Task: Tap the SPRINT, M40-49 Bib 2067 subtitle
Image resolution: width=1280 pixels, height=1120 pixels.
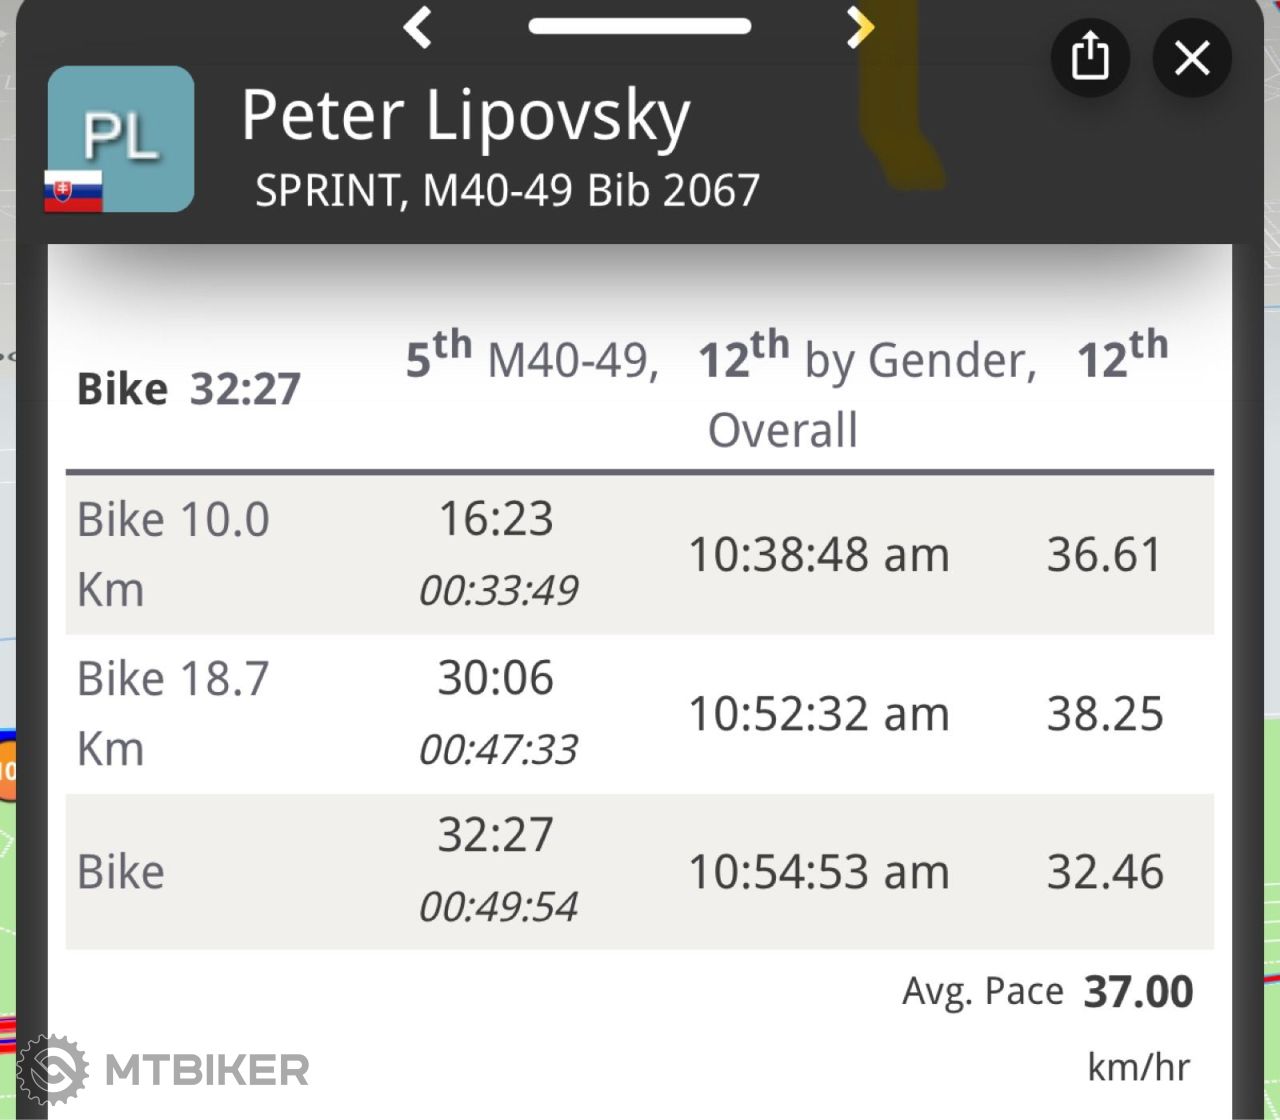Action: [508, 190]
